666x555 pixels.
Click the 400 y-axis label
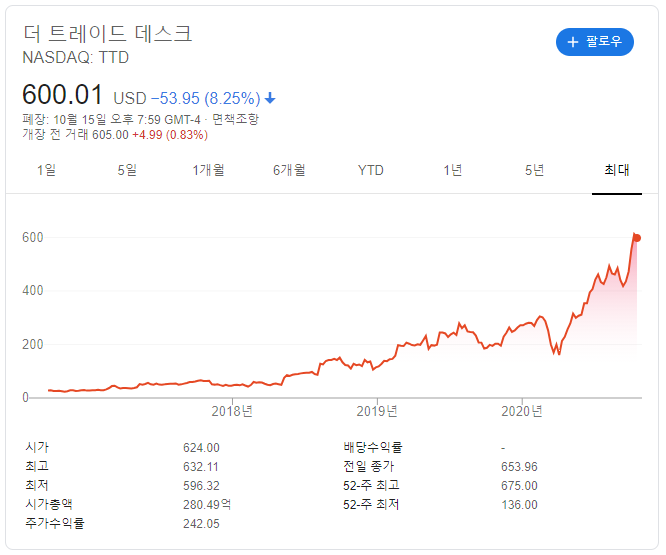point(33,290)
